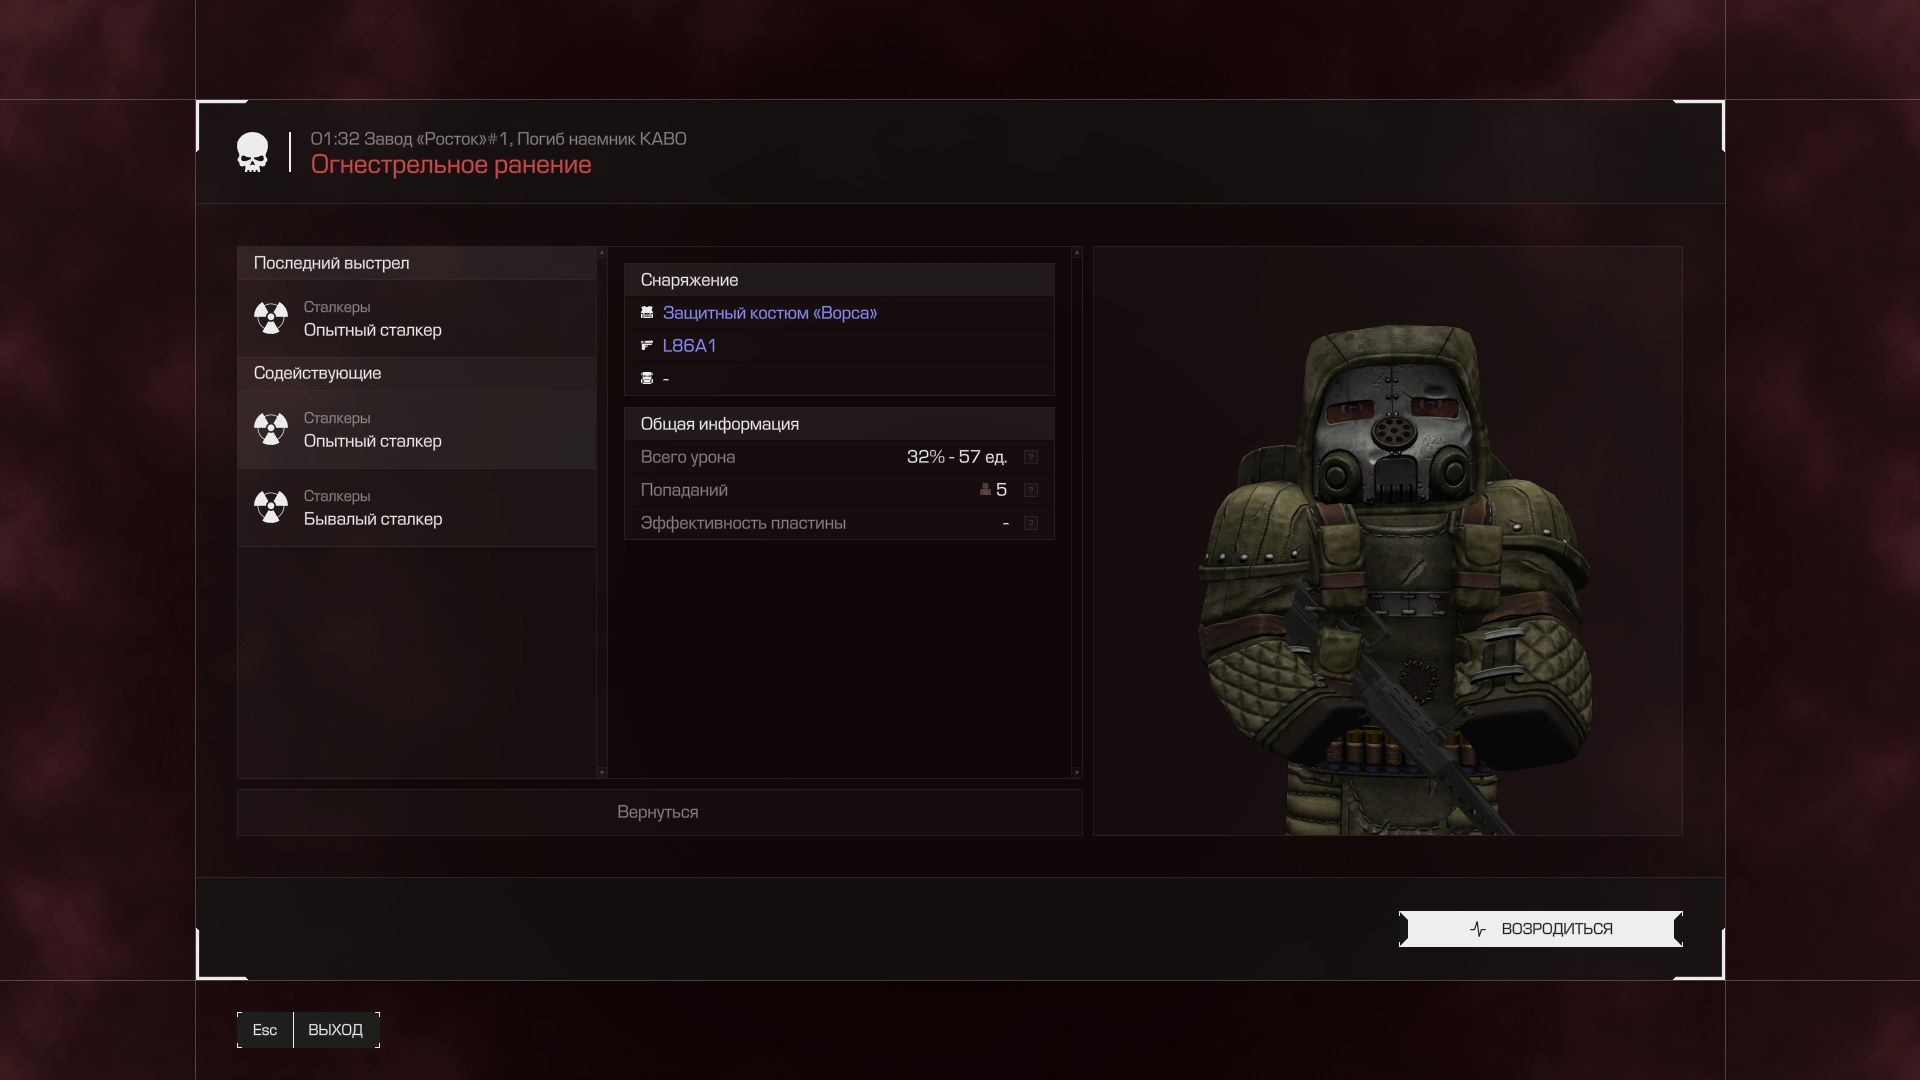Click help icon on Попаданий row
1920x1080 pixels.
[x=1031, y=490]
